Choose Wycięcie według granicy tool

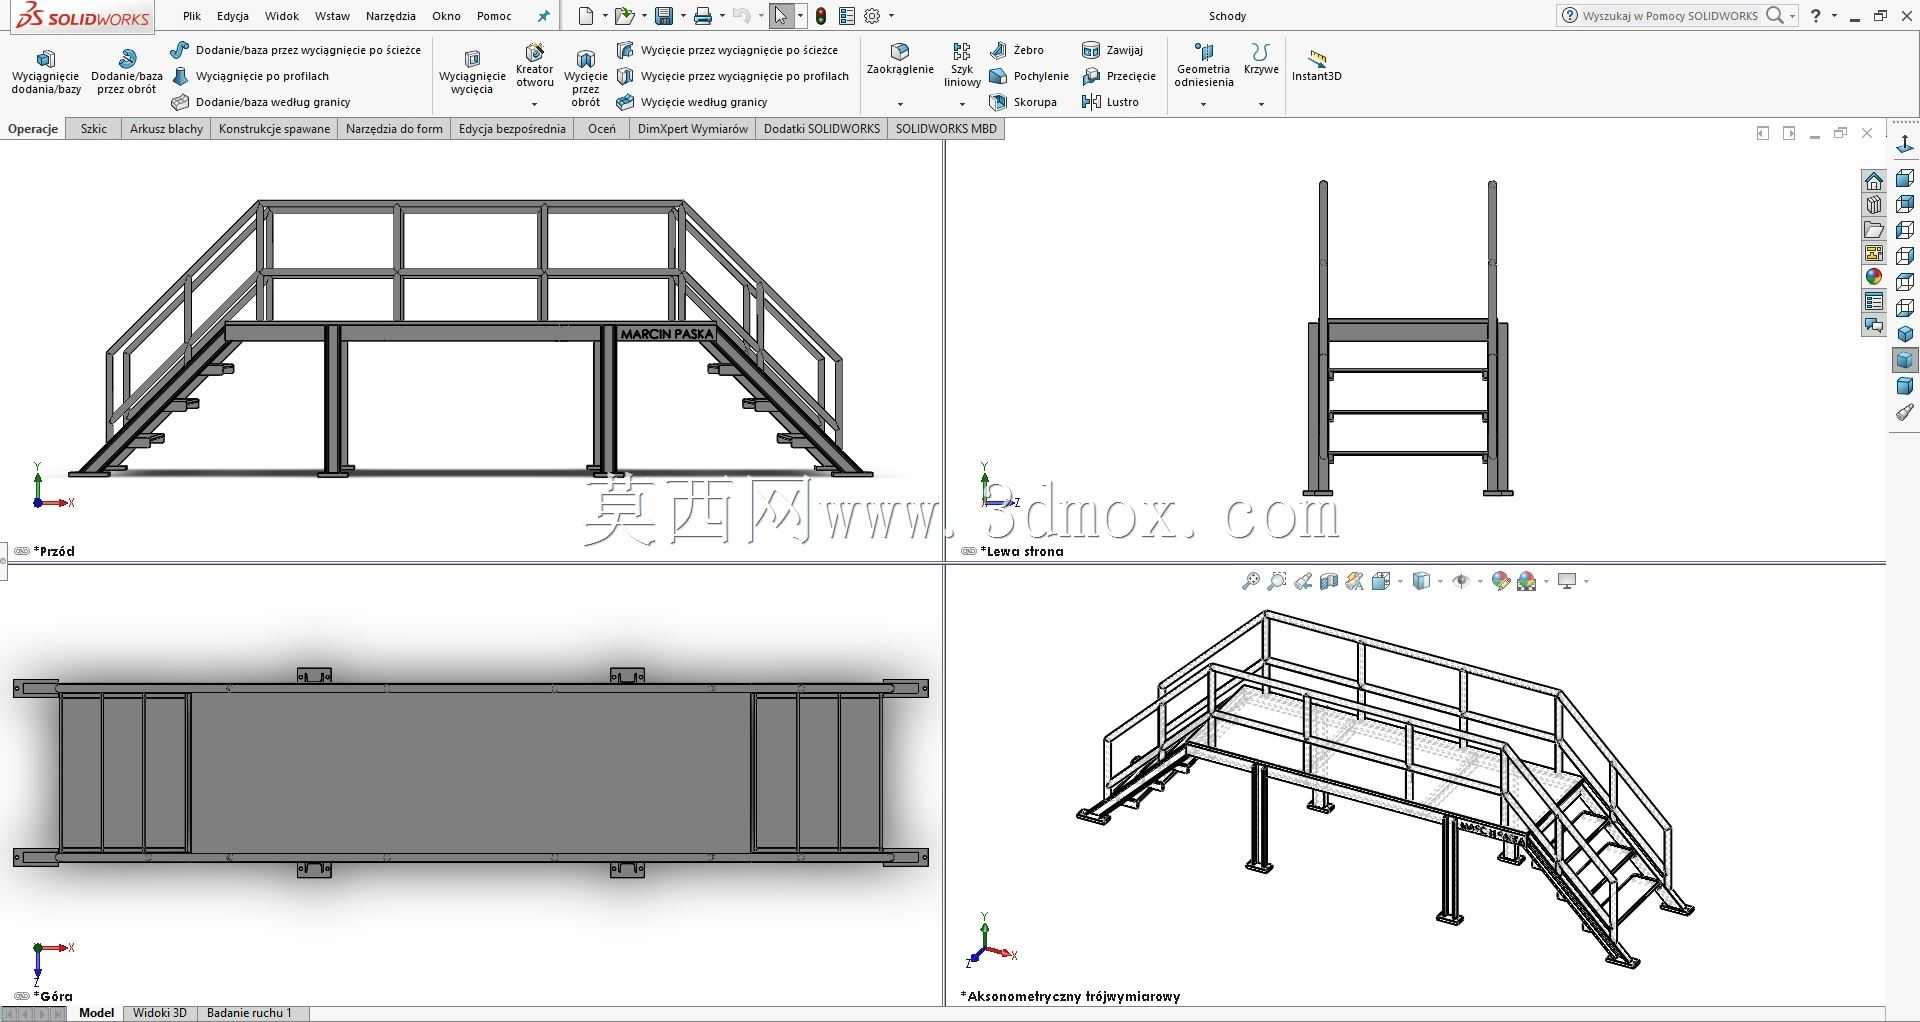[x=692, y=102]
